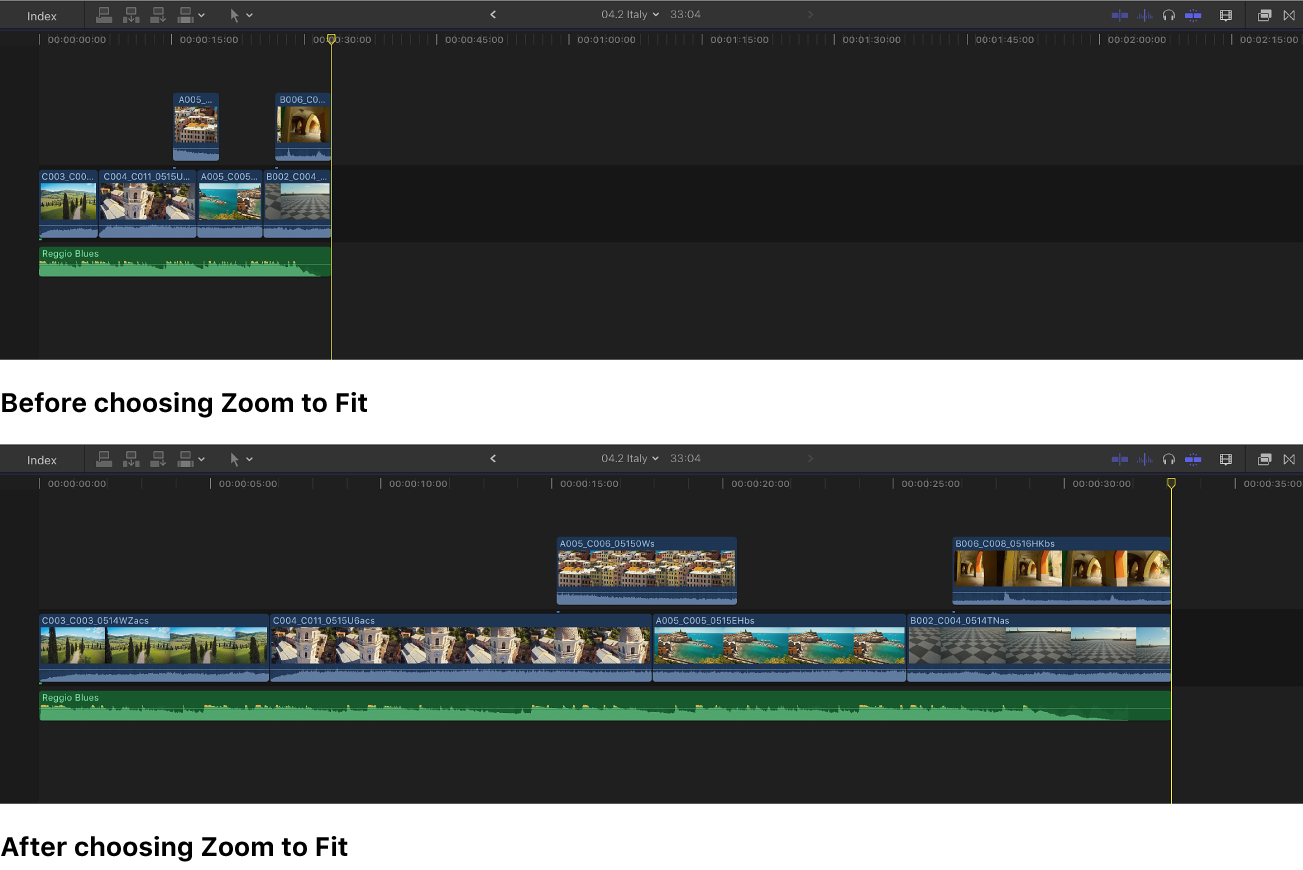Screen dimensions: 1303x870
Task: Select the Append clip tool
Action: click(x=157, y=14)
